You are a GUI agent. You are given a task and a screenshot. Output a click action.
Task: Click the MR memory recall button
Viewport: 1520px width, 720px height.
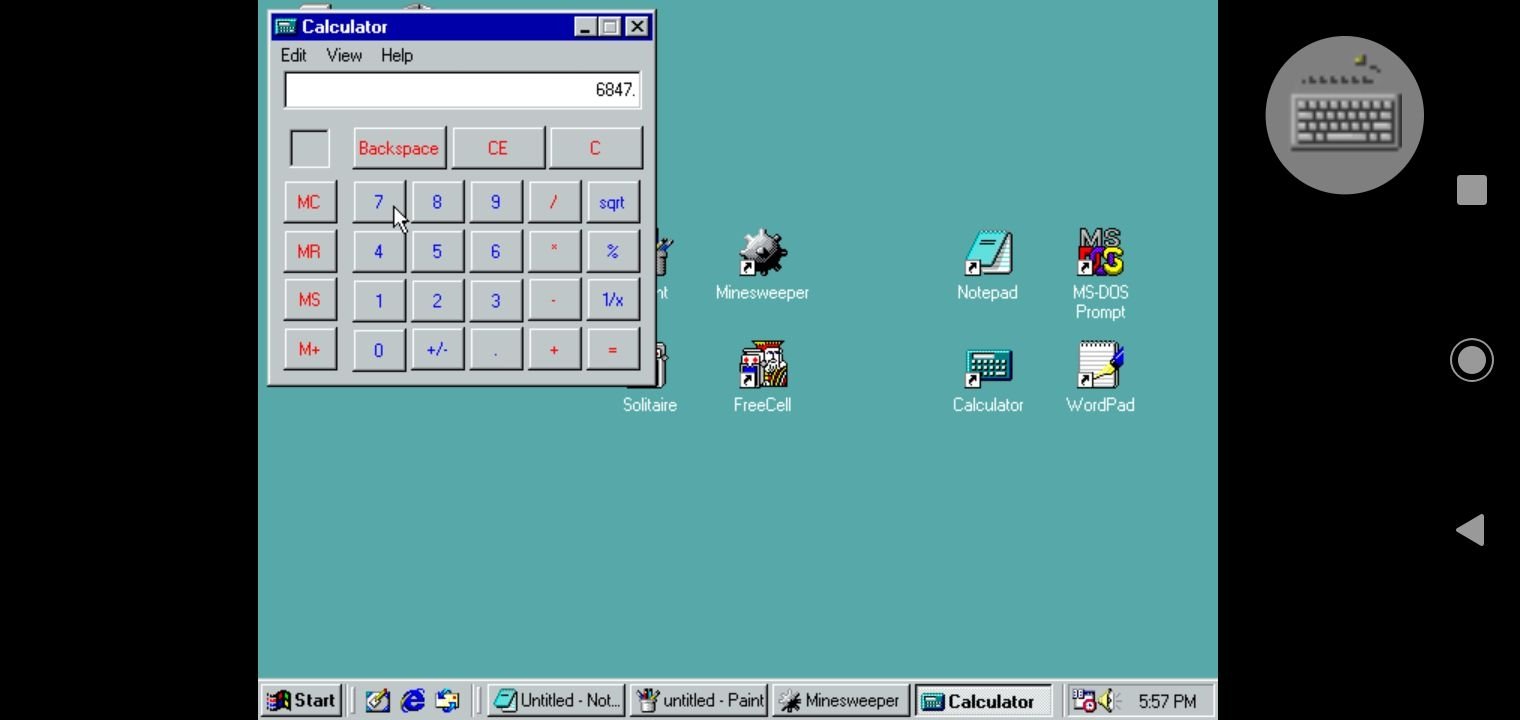click(309, 251)
